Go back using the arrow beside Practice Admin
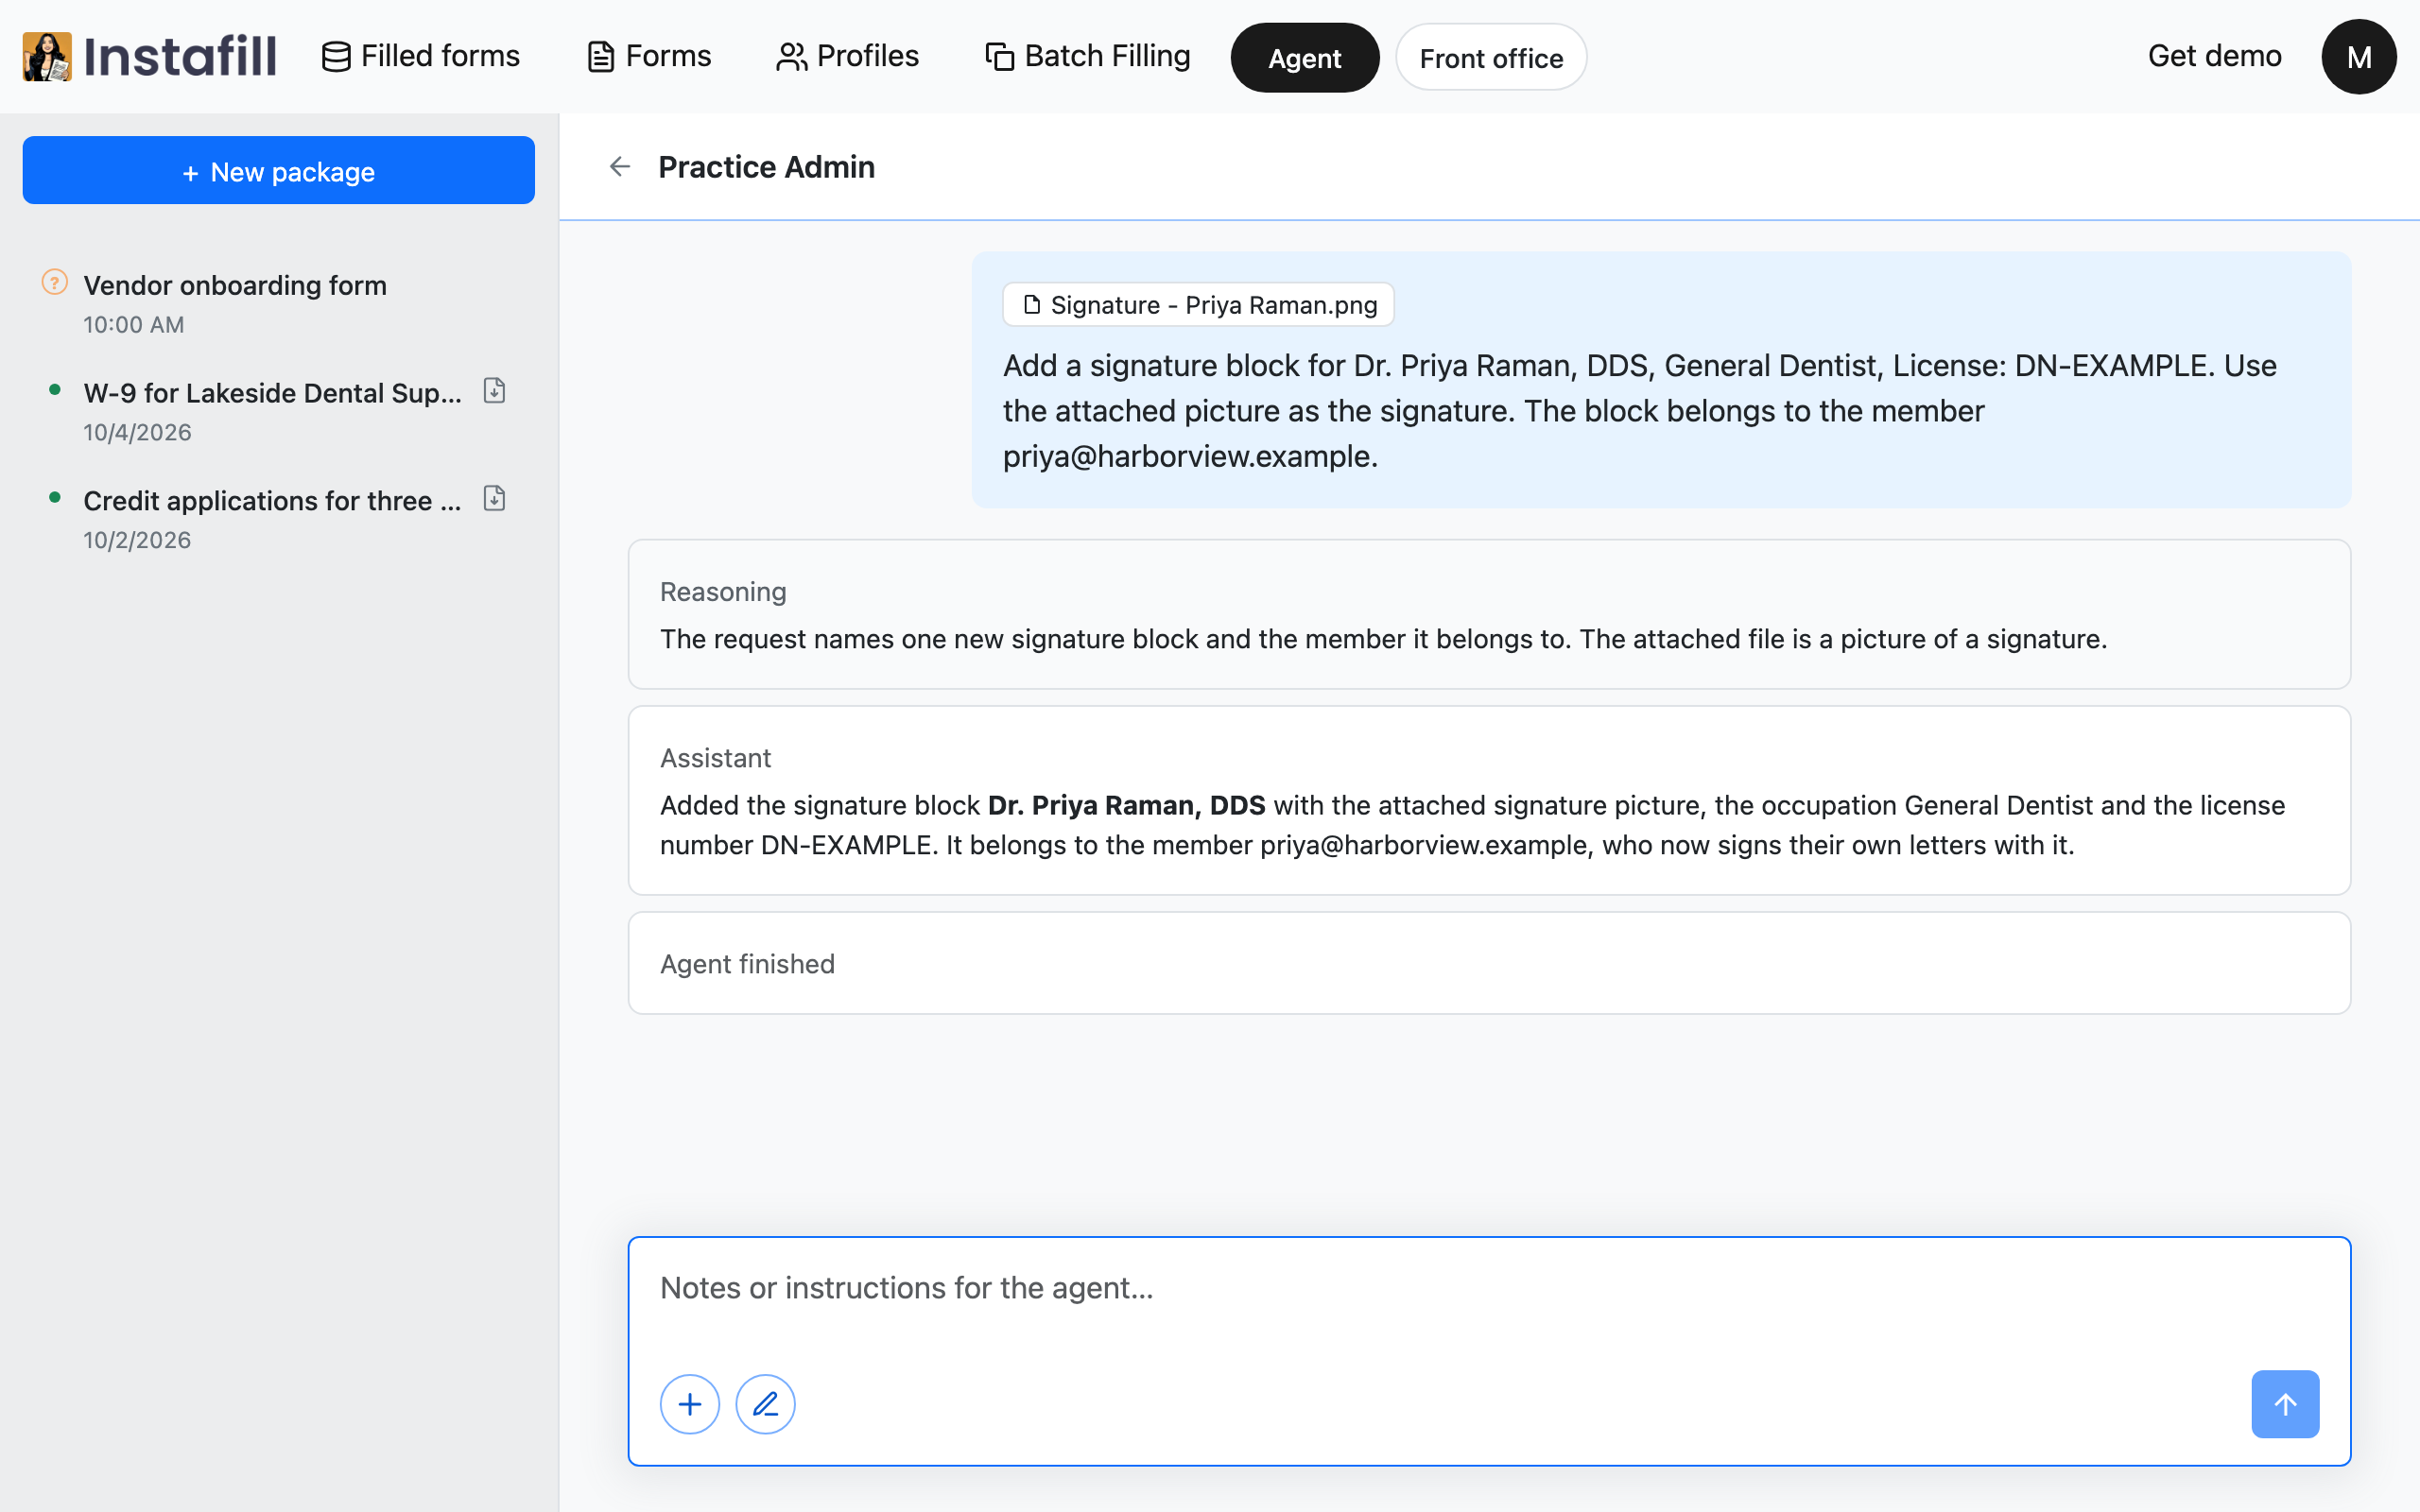2420x1512 pixels. point(620,167)
